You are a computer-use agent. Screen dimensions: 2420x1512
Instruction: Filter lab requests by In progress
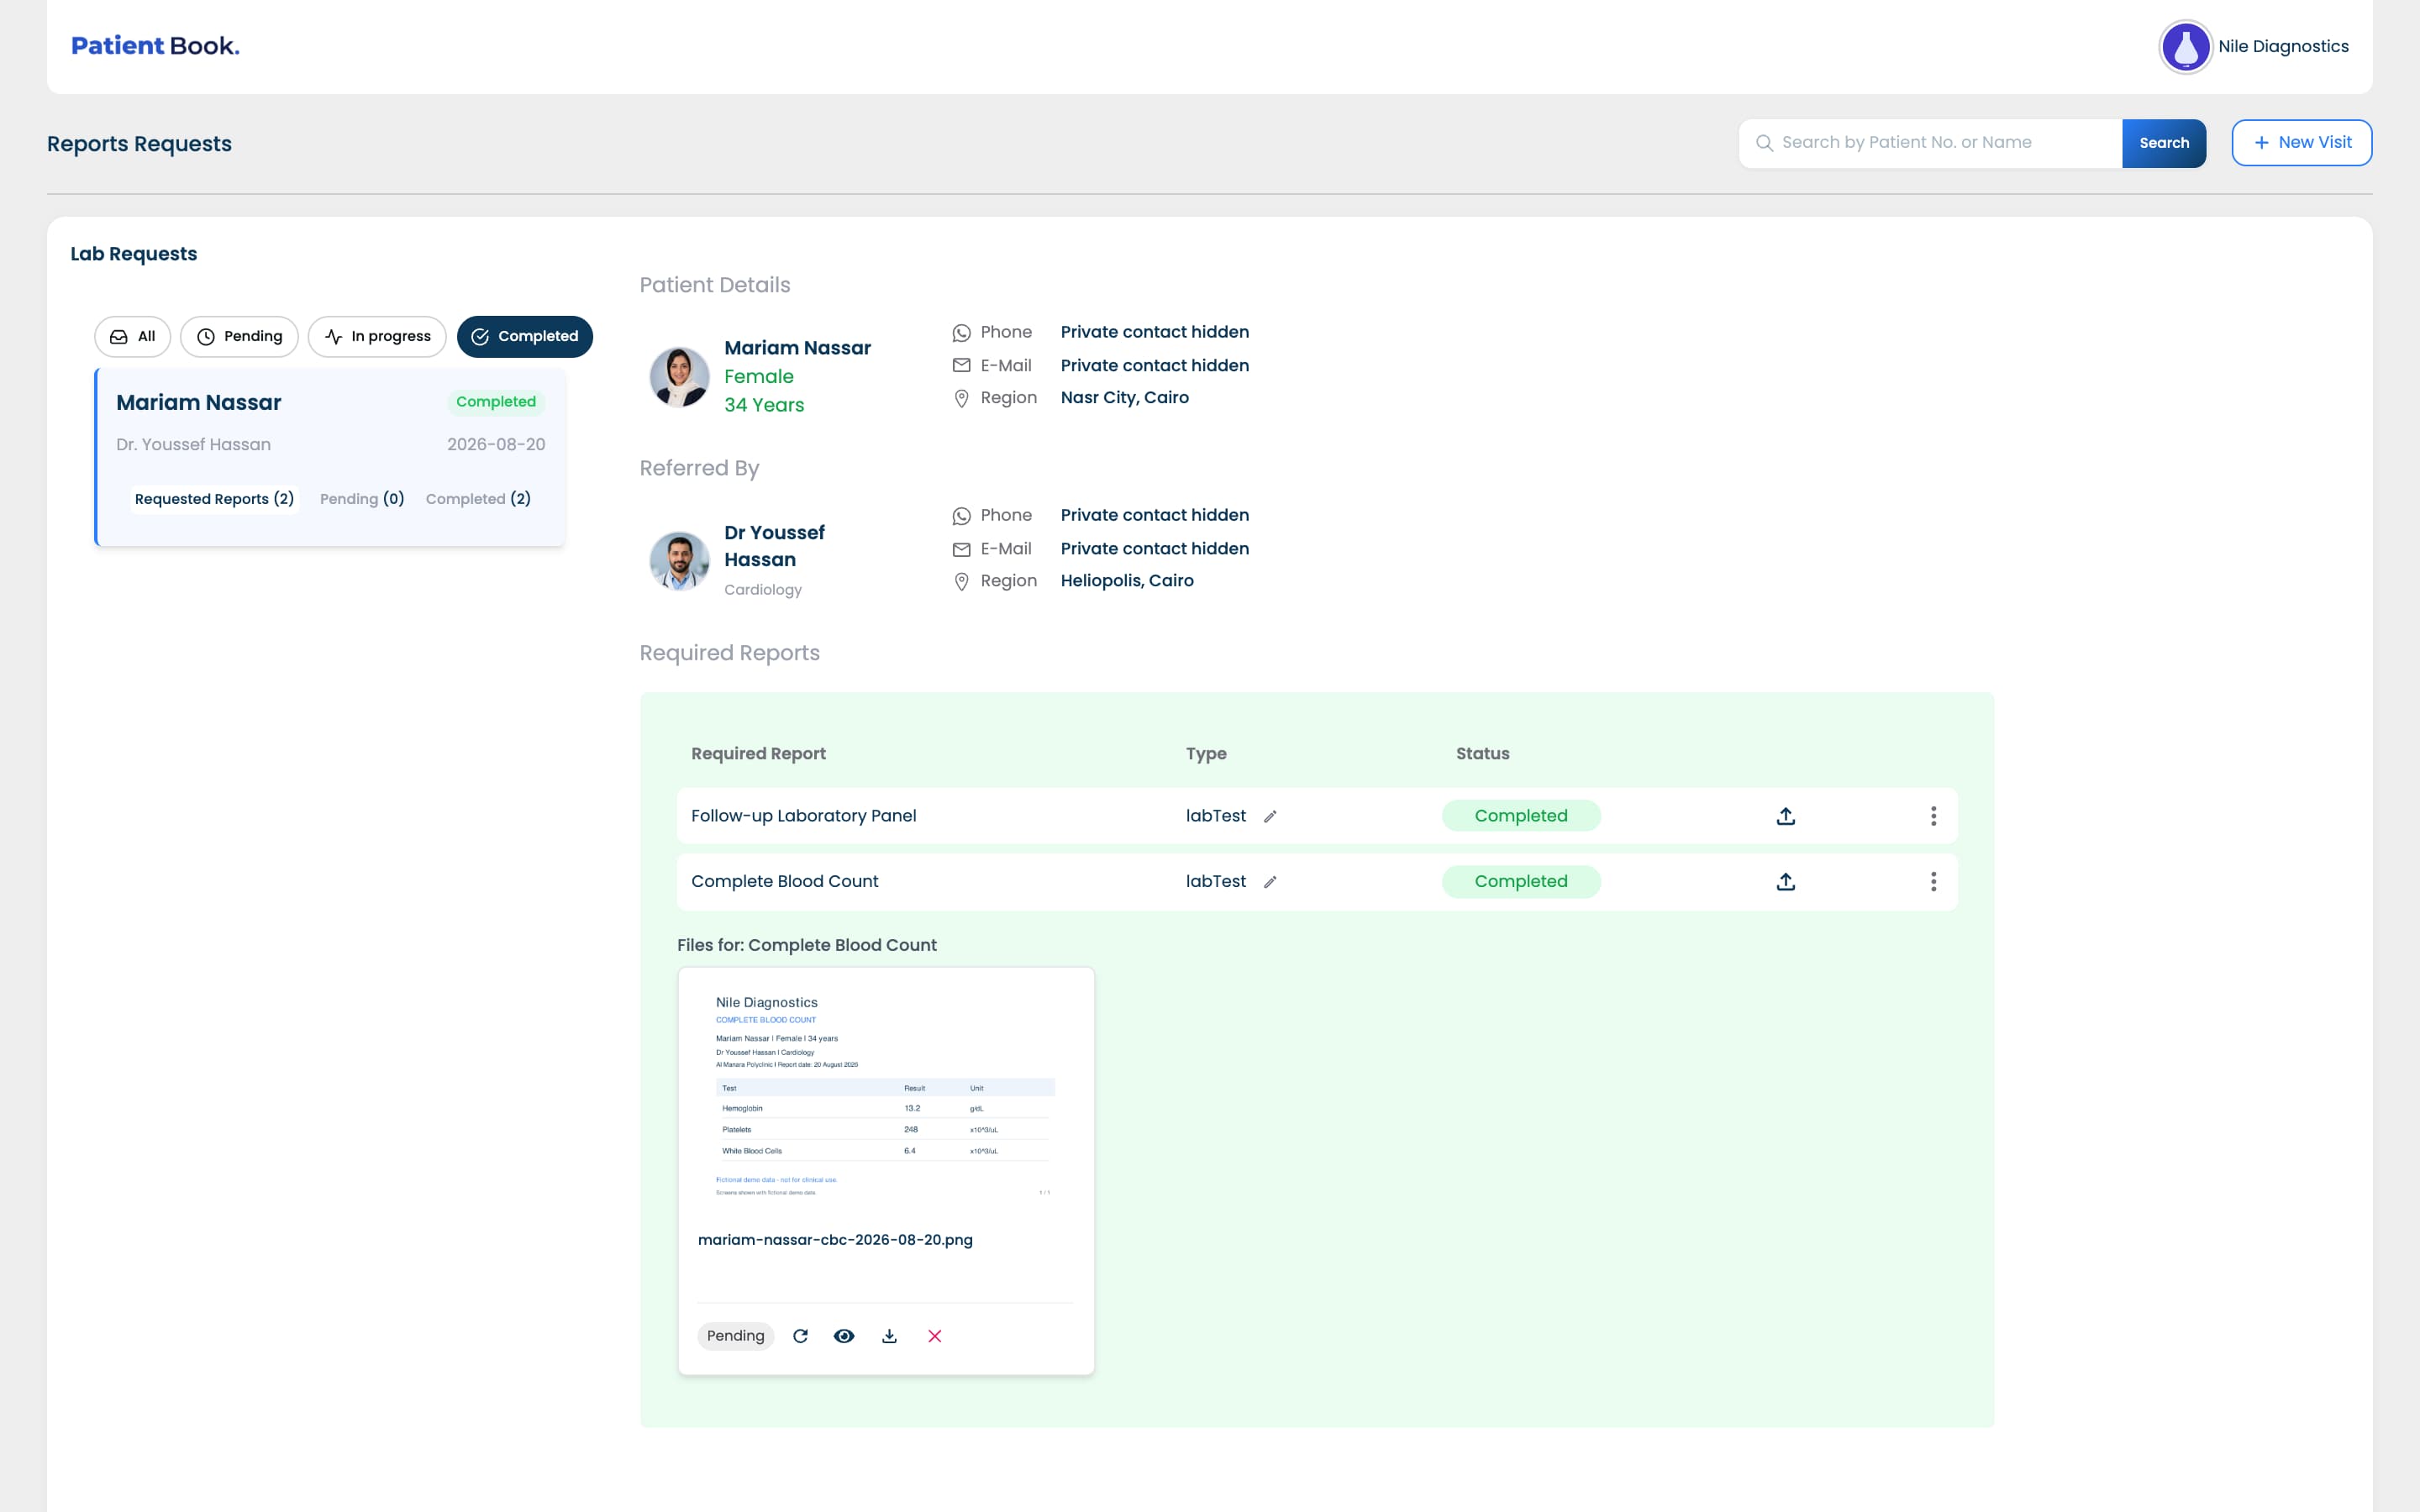coord(377,336)
